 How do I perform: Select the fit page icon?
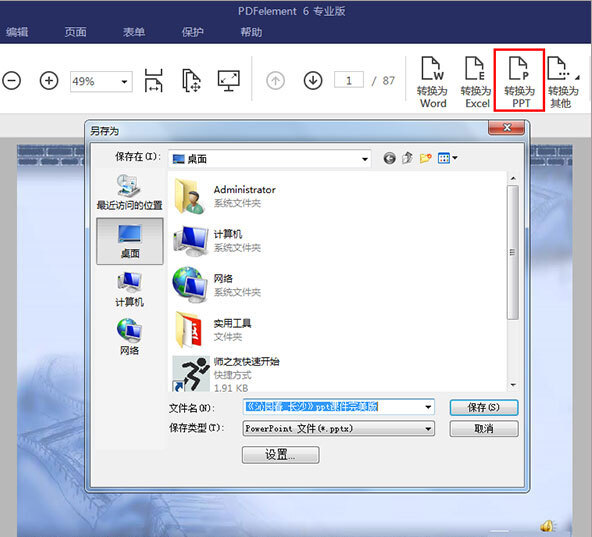pyautogui.click(x=191, y=80)
